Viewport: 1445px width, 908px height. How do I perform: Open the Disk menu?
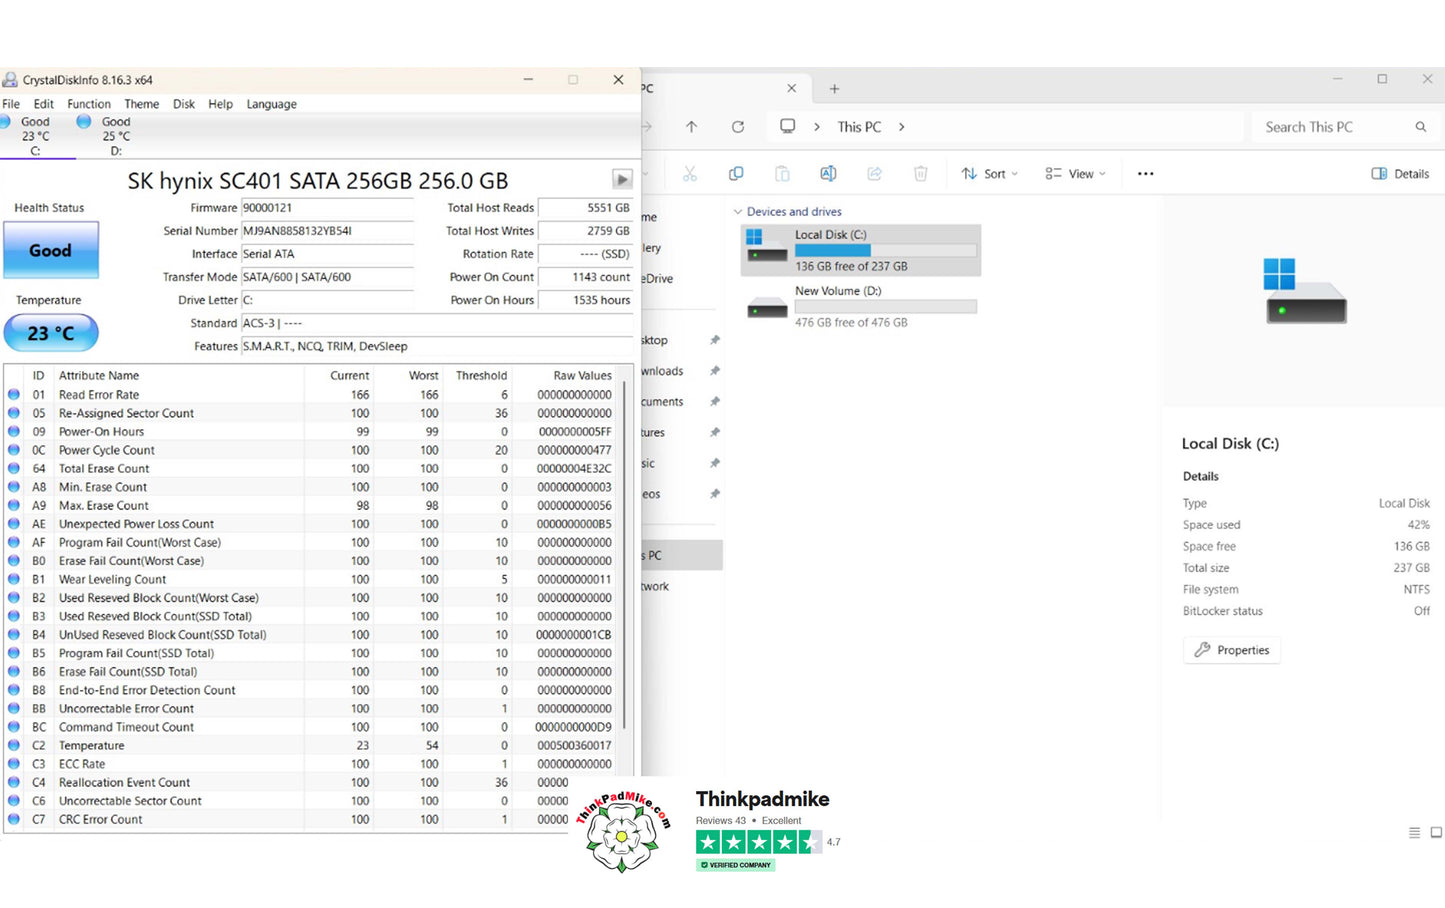pyautogui.click(x=184, y=104)
